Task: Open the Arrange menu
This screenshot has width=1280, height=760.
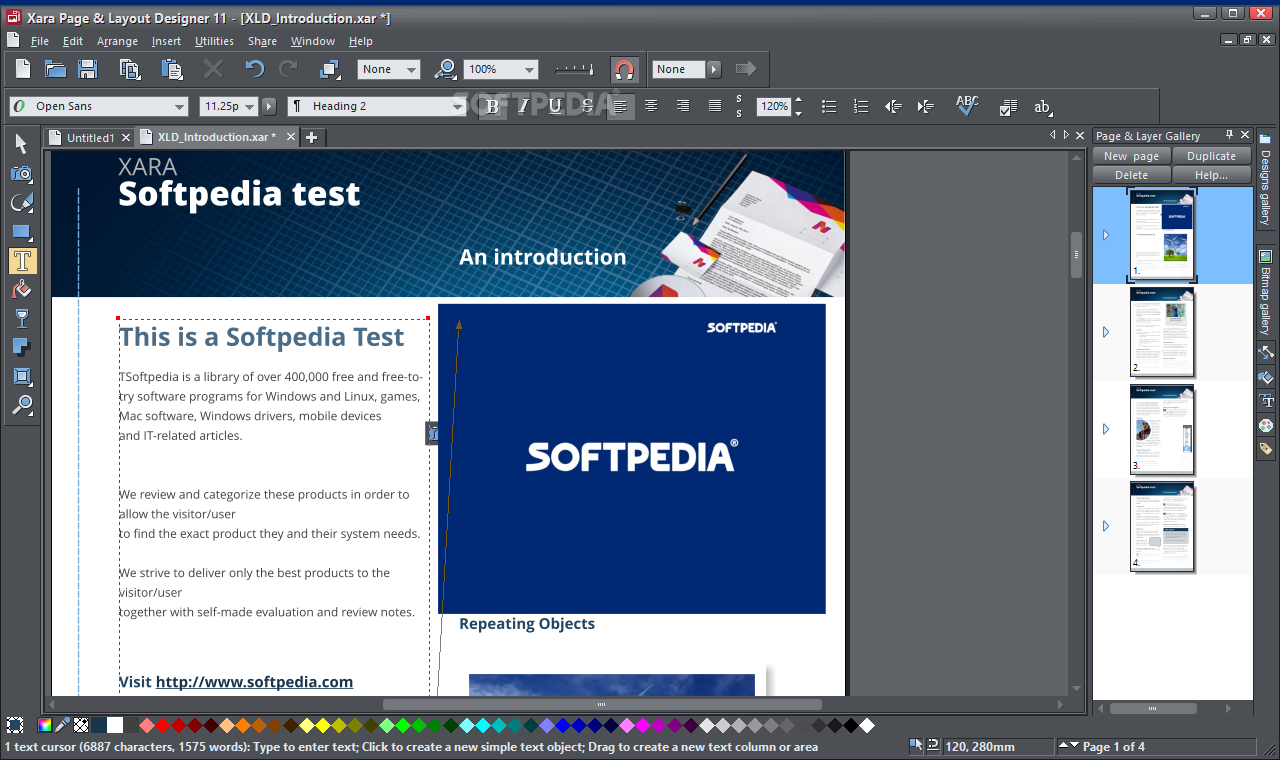Action: click(x=117, y=41)
